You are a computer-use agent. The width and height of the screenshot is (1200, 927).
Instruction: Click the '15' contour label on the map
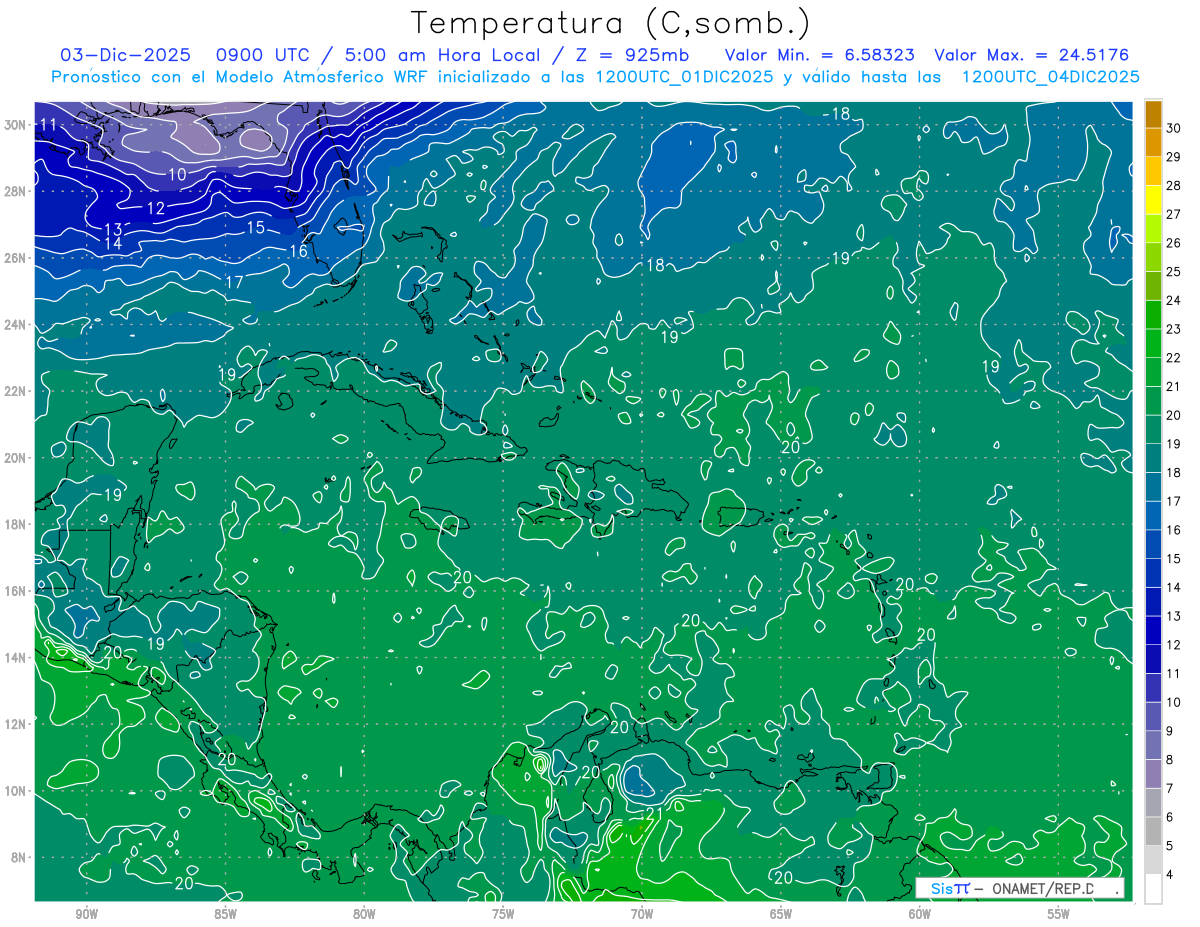click(256, 228)
